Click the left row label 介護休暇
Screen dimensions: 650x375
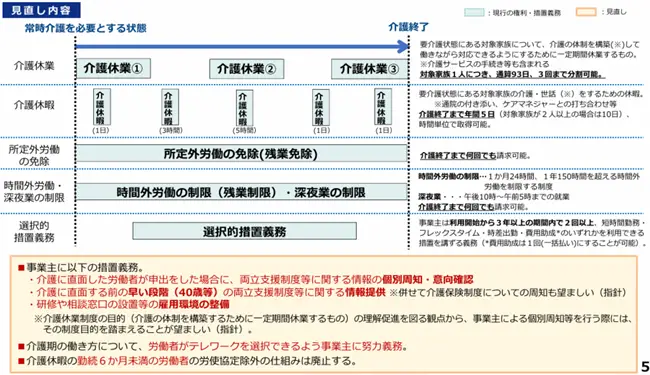point(34,105)
